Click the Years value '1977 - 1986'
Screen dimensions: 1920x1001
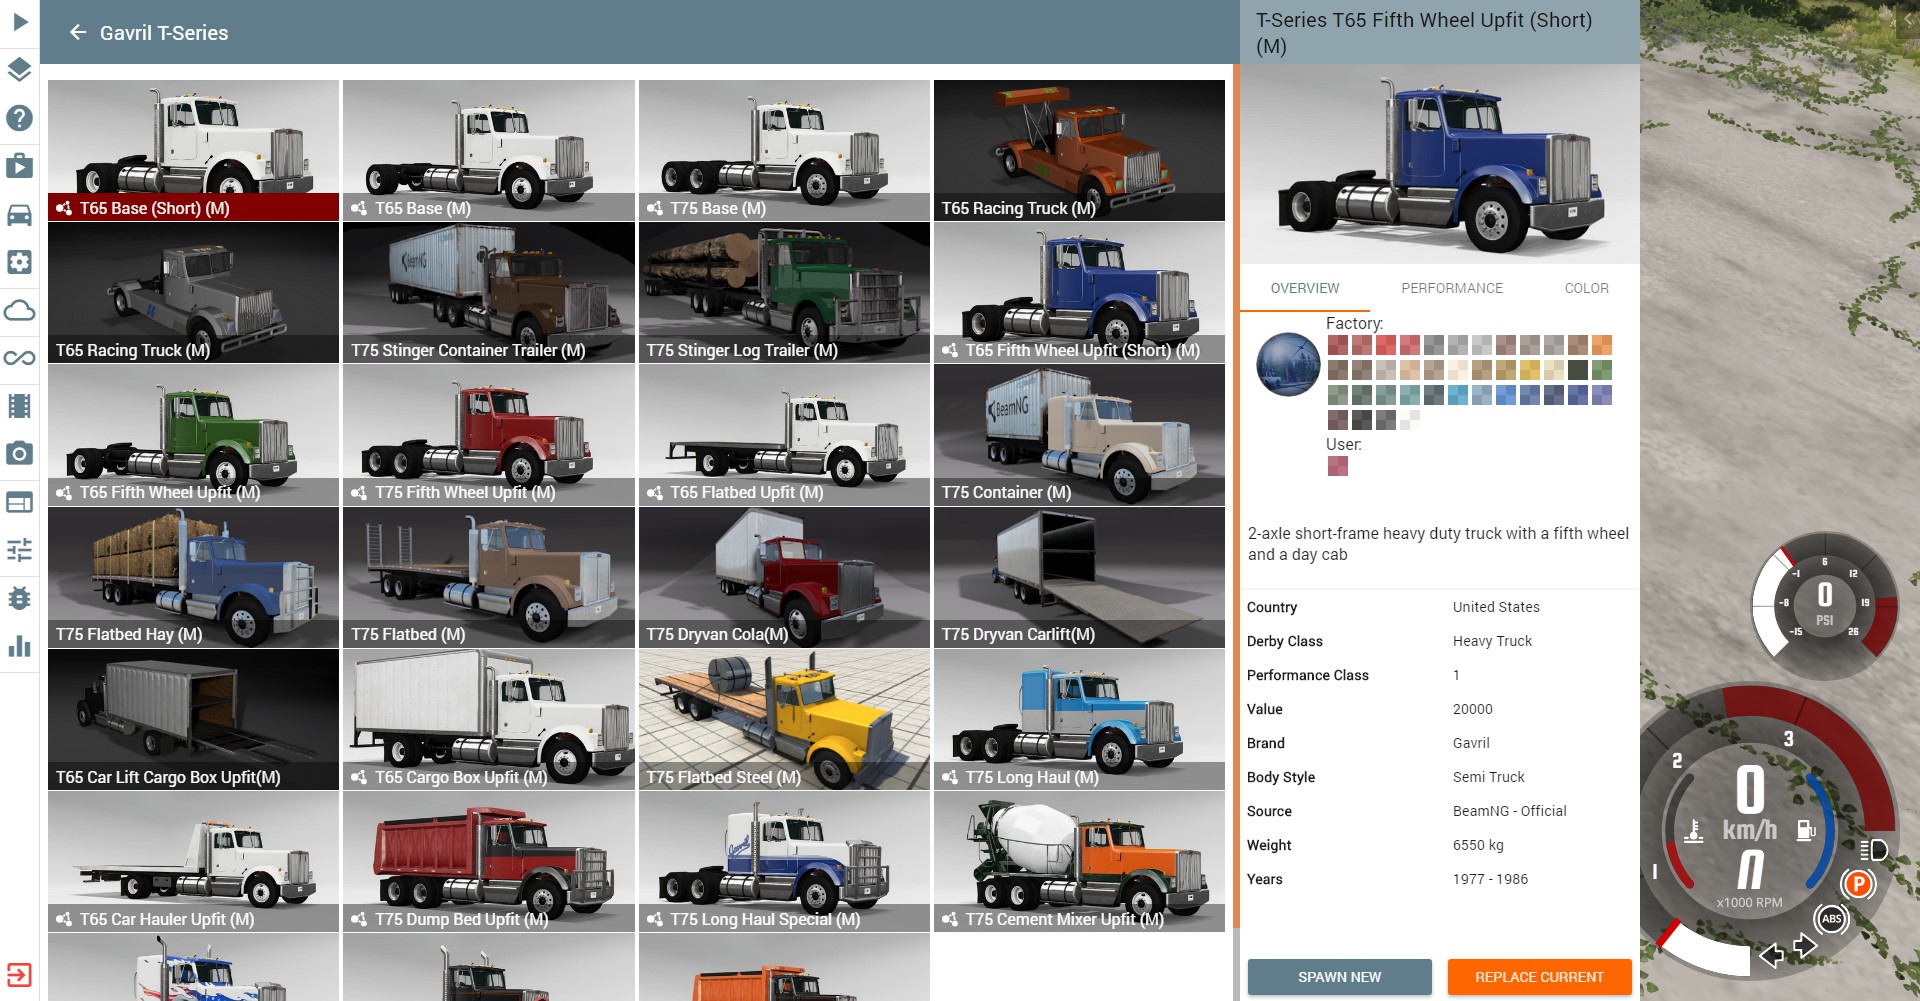1490,879
